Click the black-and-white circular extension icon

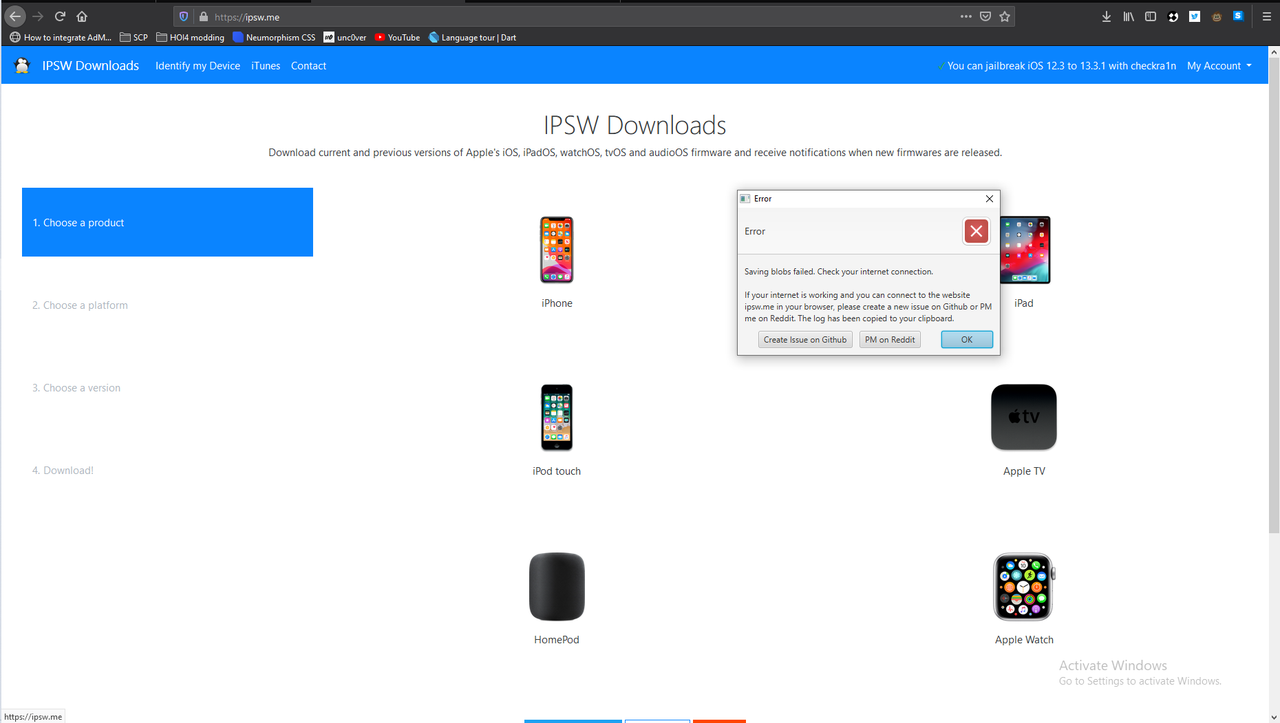[1173, 16]
